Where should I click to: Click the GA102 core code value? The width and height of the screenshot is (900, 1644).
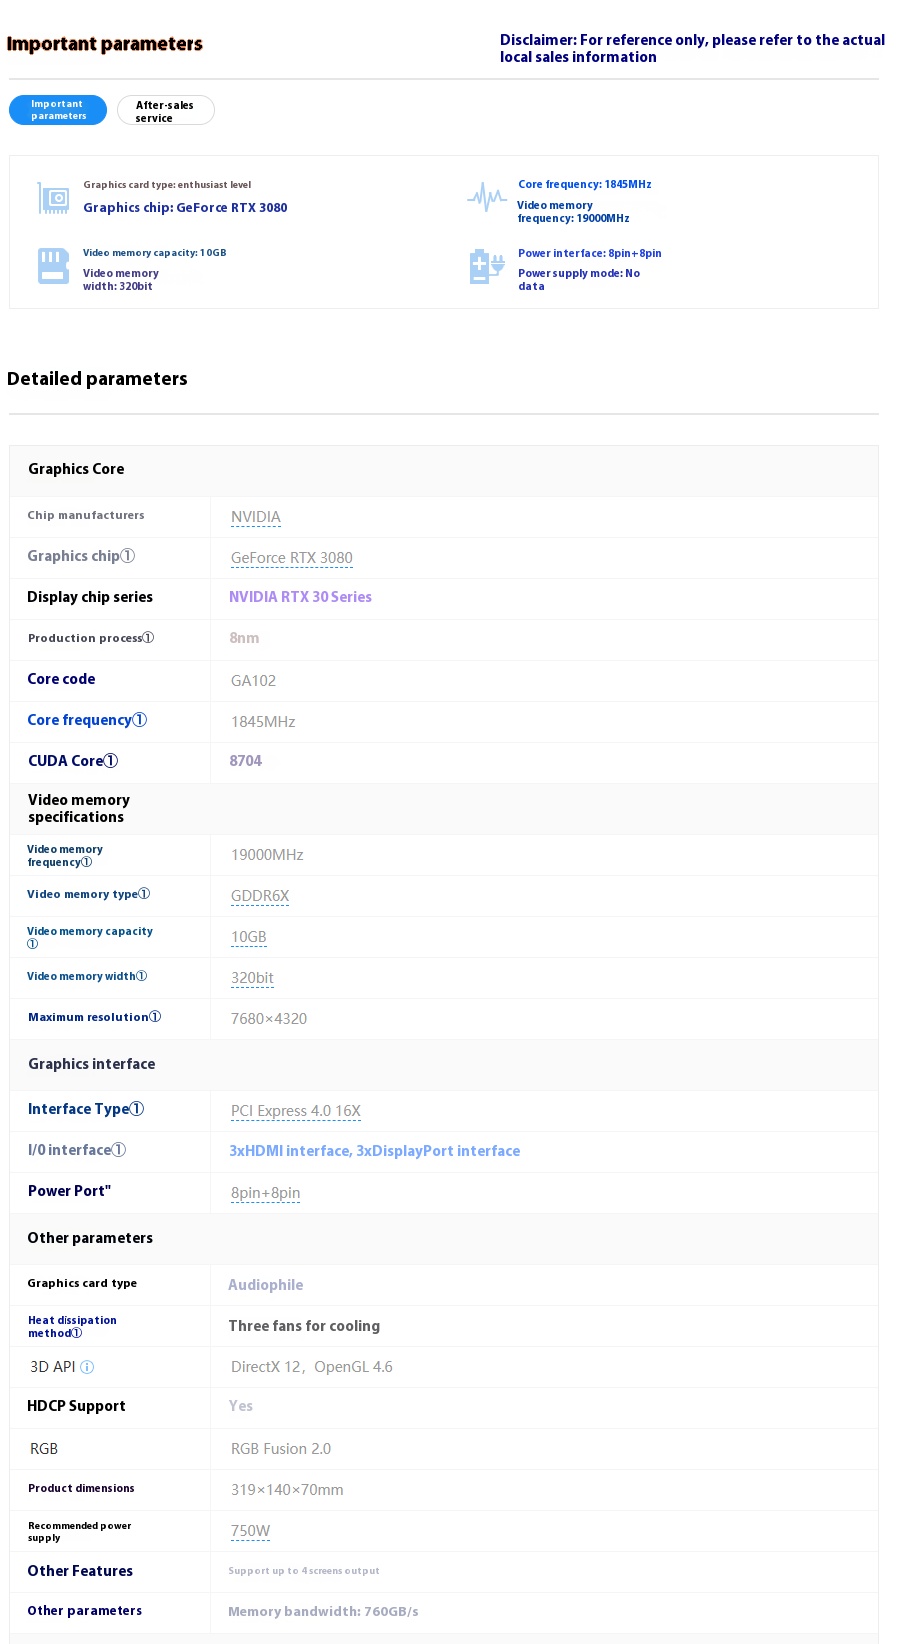(253, 681)
